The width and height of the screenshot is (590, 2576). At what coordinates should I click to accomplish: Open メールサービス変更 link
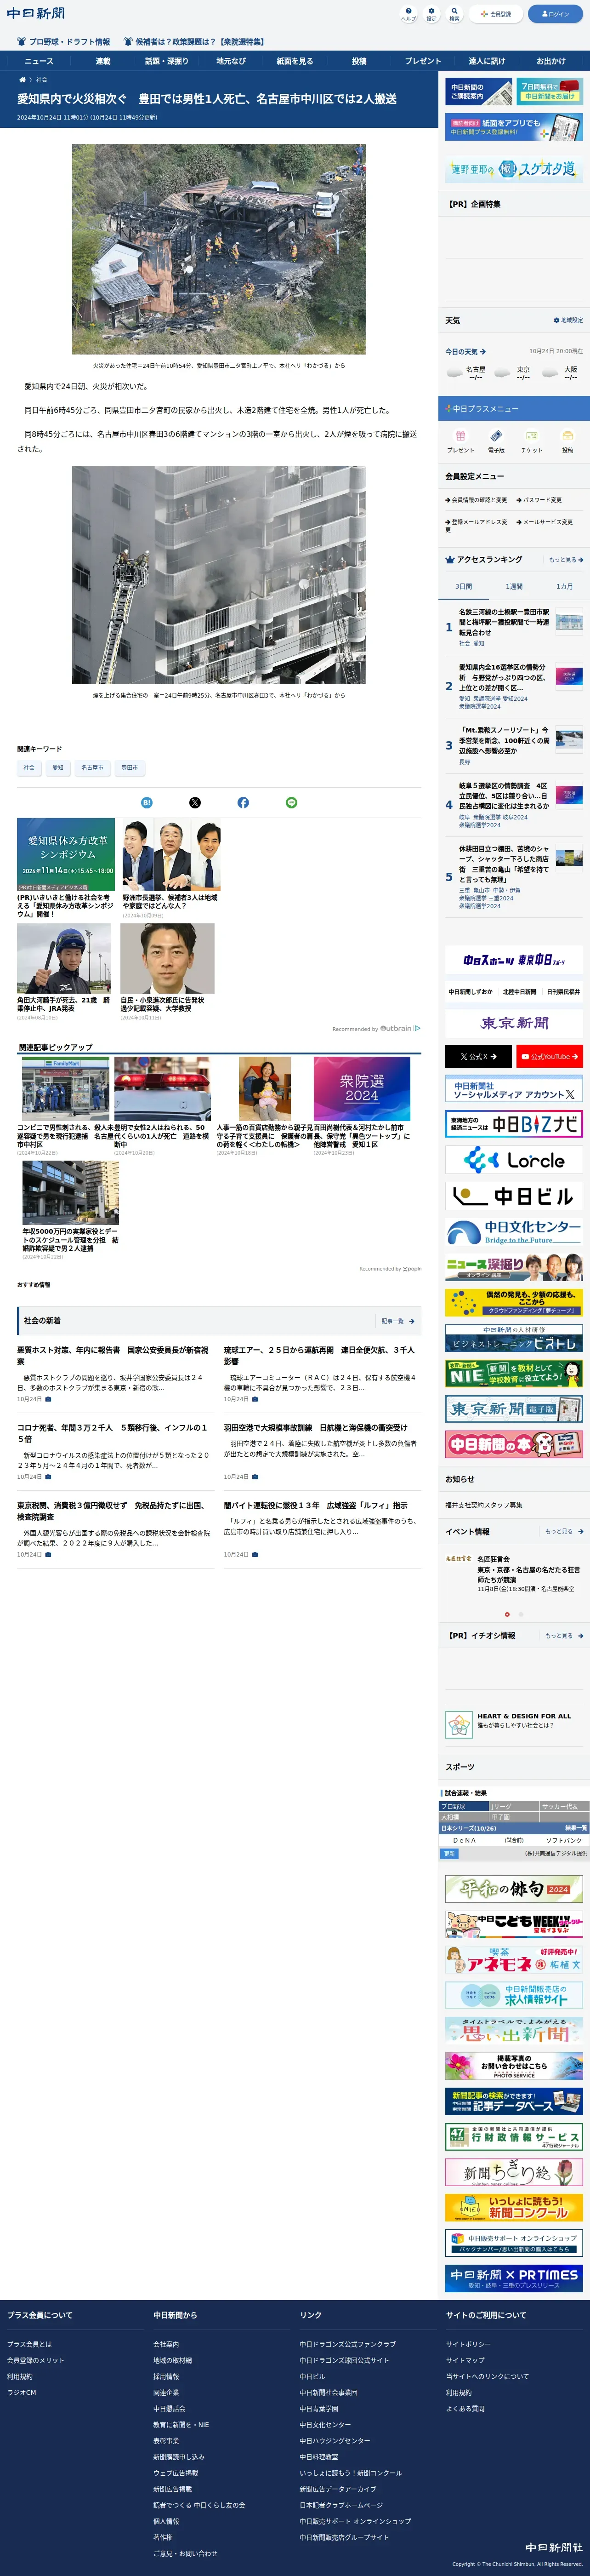[545, 522]
